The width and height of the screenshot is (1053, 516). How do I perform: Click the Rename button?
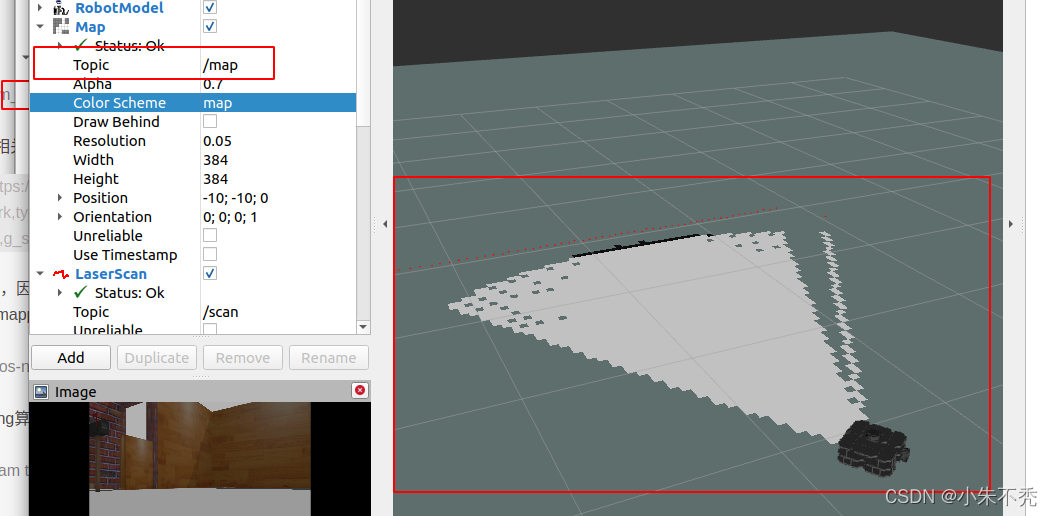coord(328,357)
